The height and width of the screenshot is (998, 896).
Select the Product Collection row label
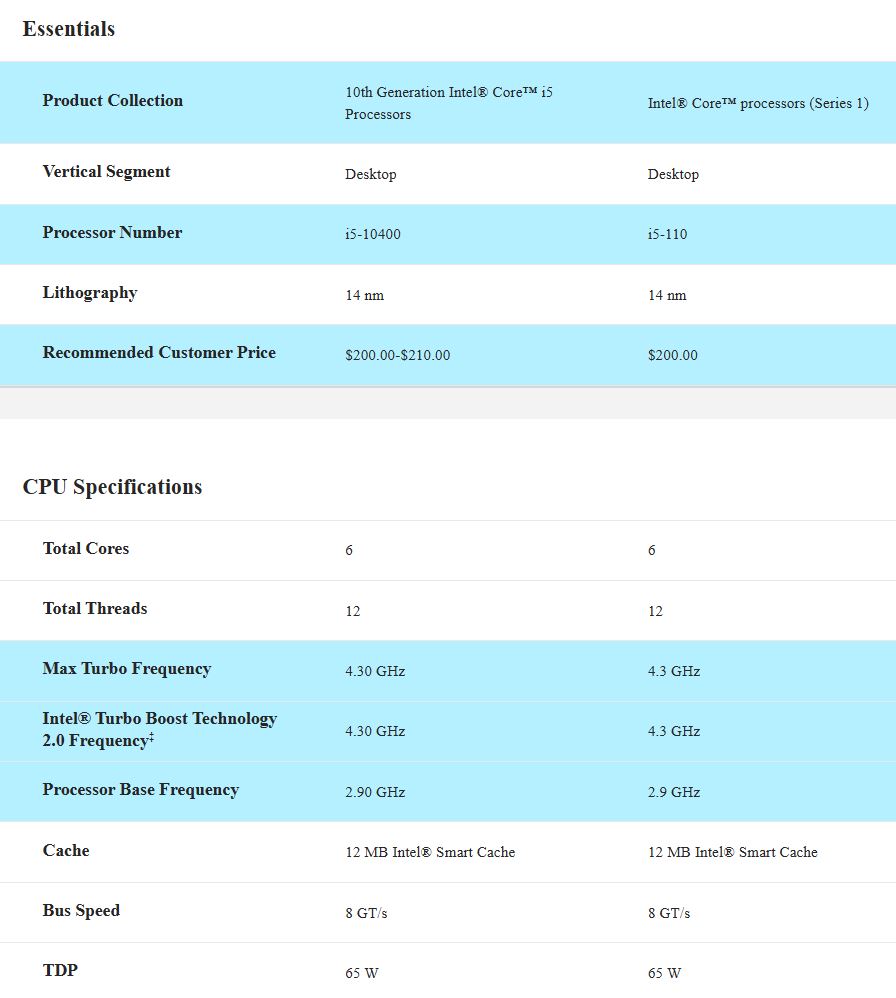point(113,101)
